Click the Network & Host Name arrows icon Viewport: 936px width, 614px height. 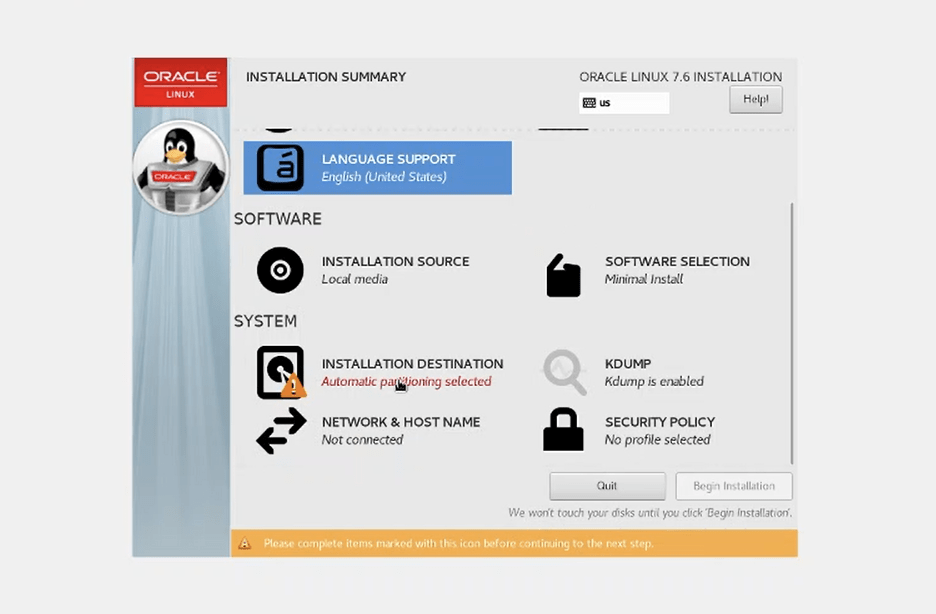point(281,430)
